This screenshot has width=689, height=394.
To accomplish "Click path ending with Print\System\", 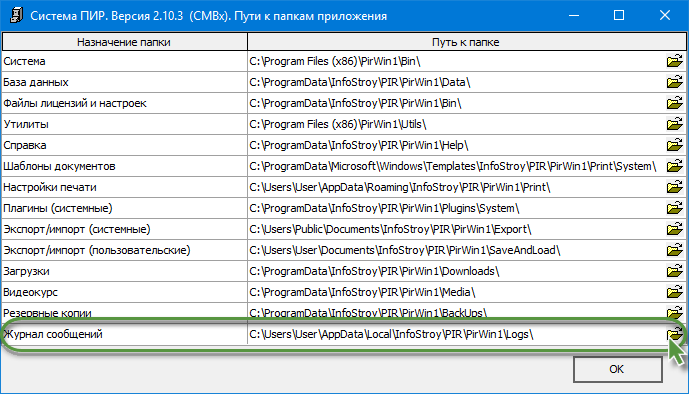I will (453, 166).
